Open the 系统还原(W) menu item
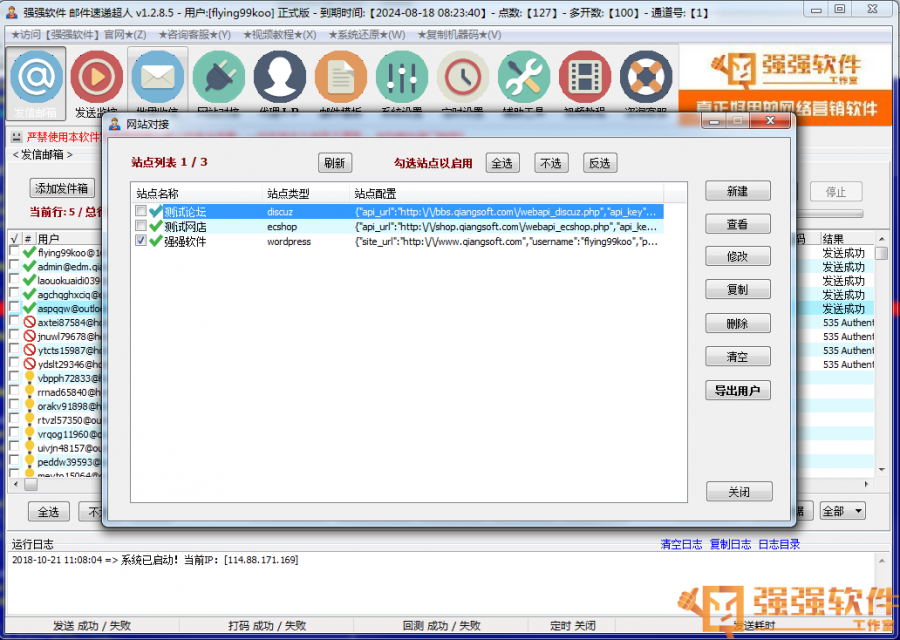The image size is (900, 640). 367,35
